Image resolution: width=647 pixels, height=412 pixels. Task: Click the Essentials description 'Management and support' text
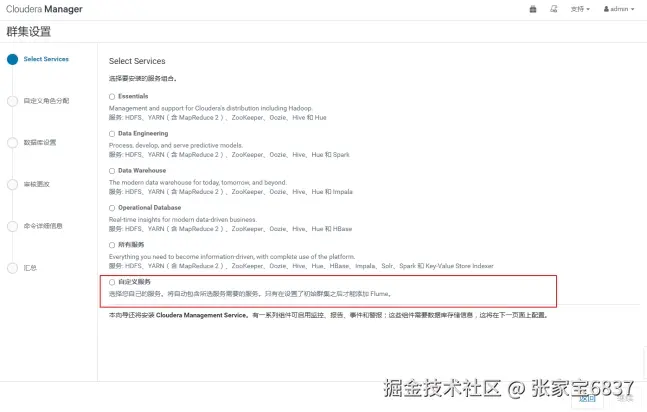[211, 108]
